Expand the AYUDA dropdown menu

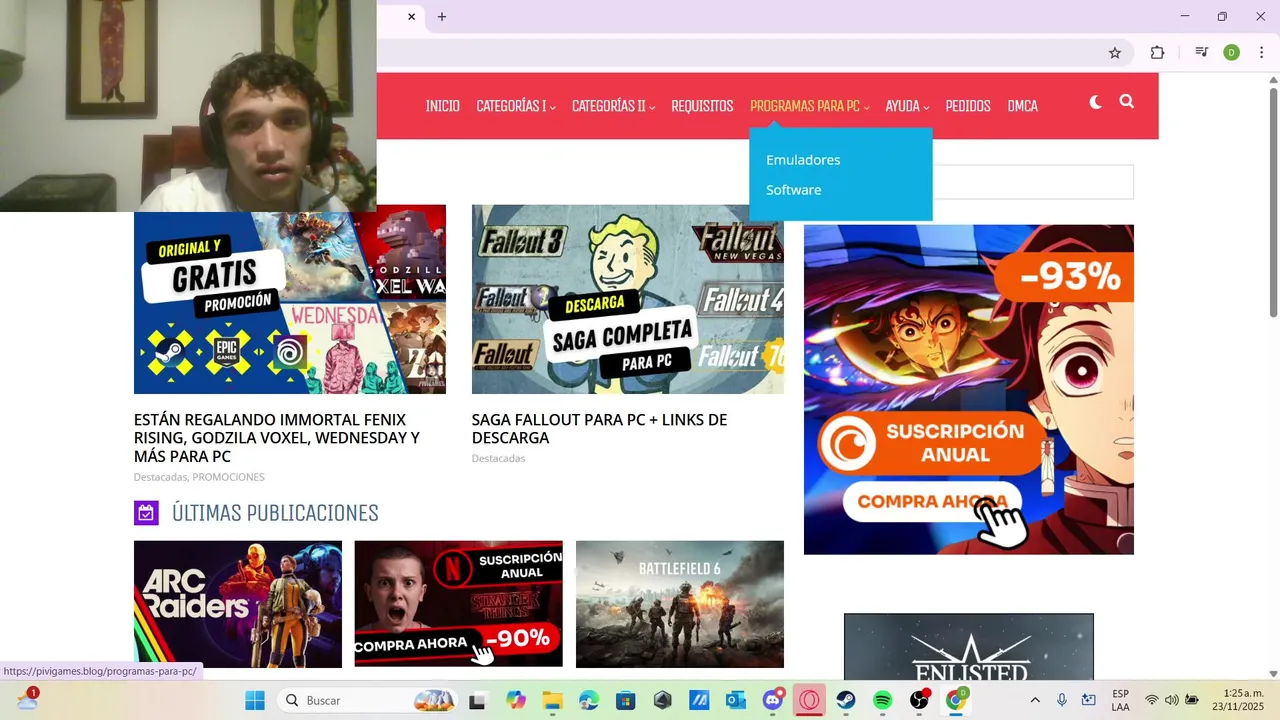point(907,106)
